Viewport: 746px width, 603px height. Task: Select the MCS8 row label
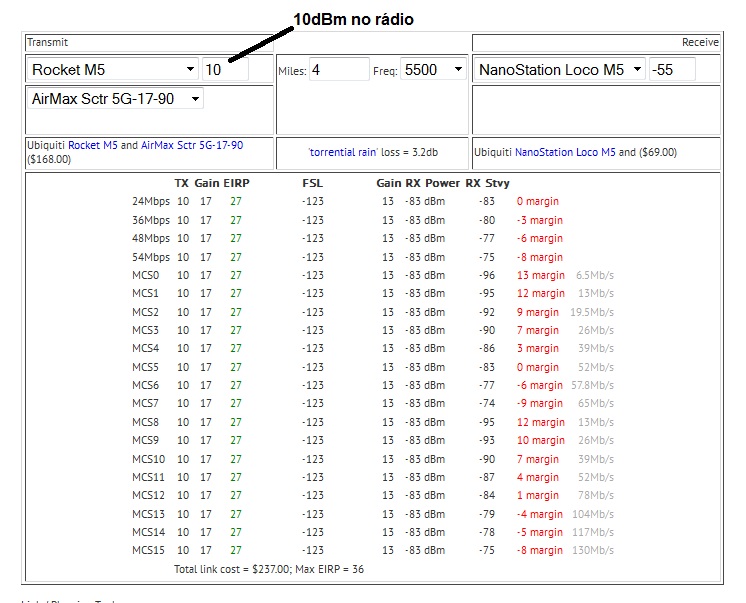click(x=146, y=423)
